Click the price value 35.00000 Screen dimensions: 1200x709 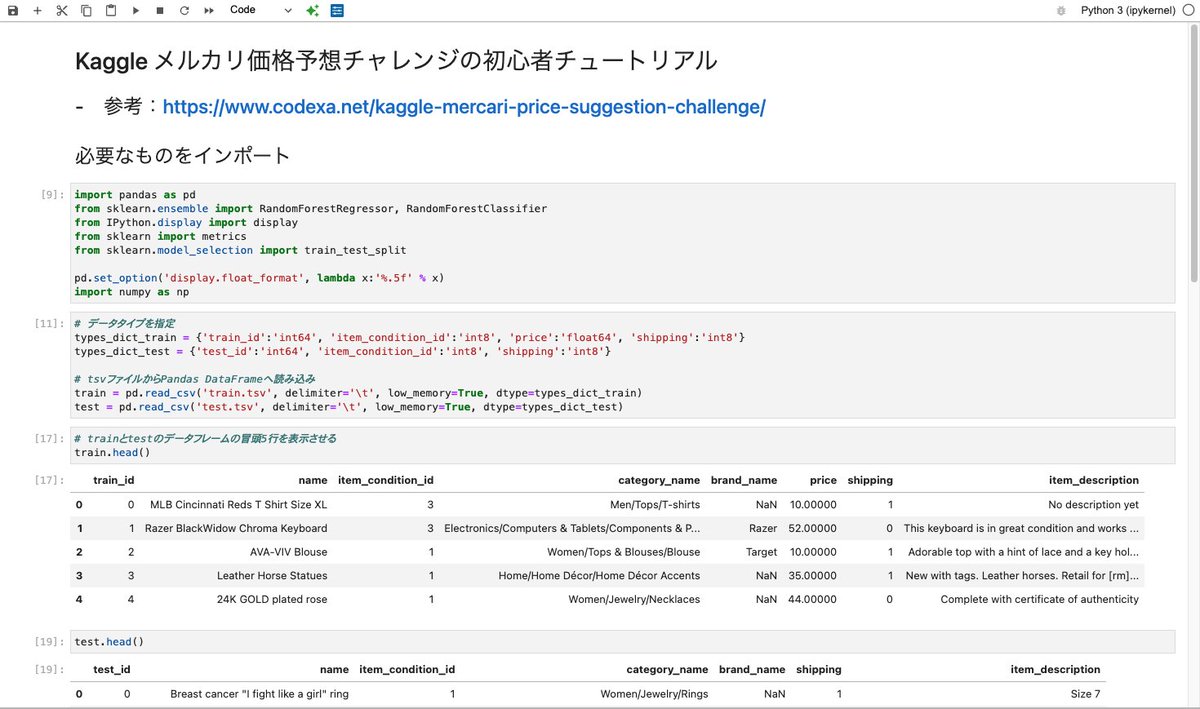click(x=812, y=576)
